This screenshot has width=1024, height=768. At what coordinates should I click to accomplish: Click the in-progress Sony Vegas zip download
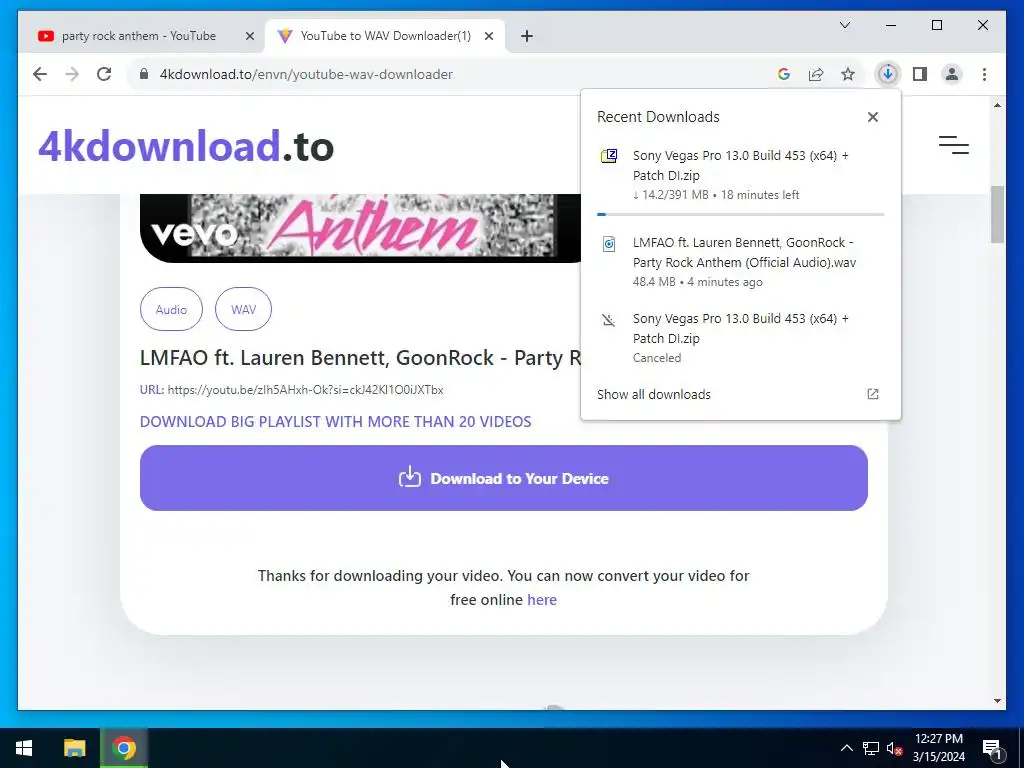pos(741,174)
